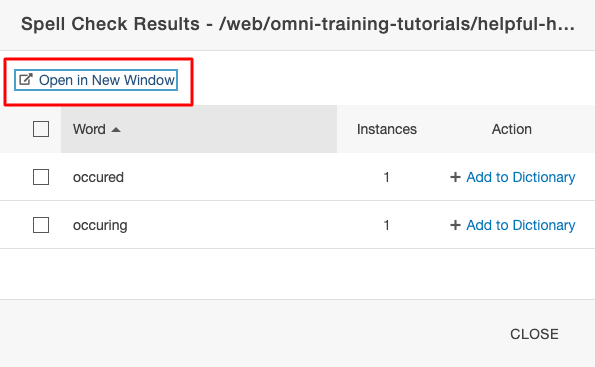Open spell check results in a new window
Screen dimensions: 595x367
(96, 80)
